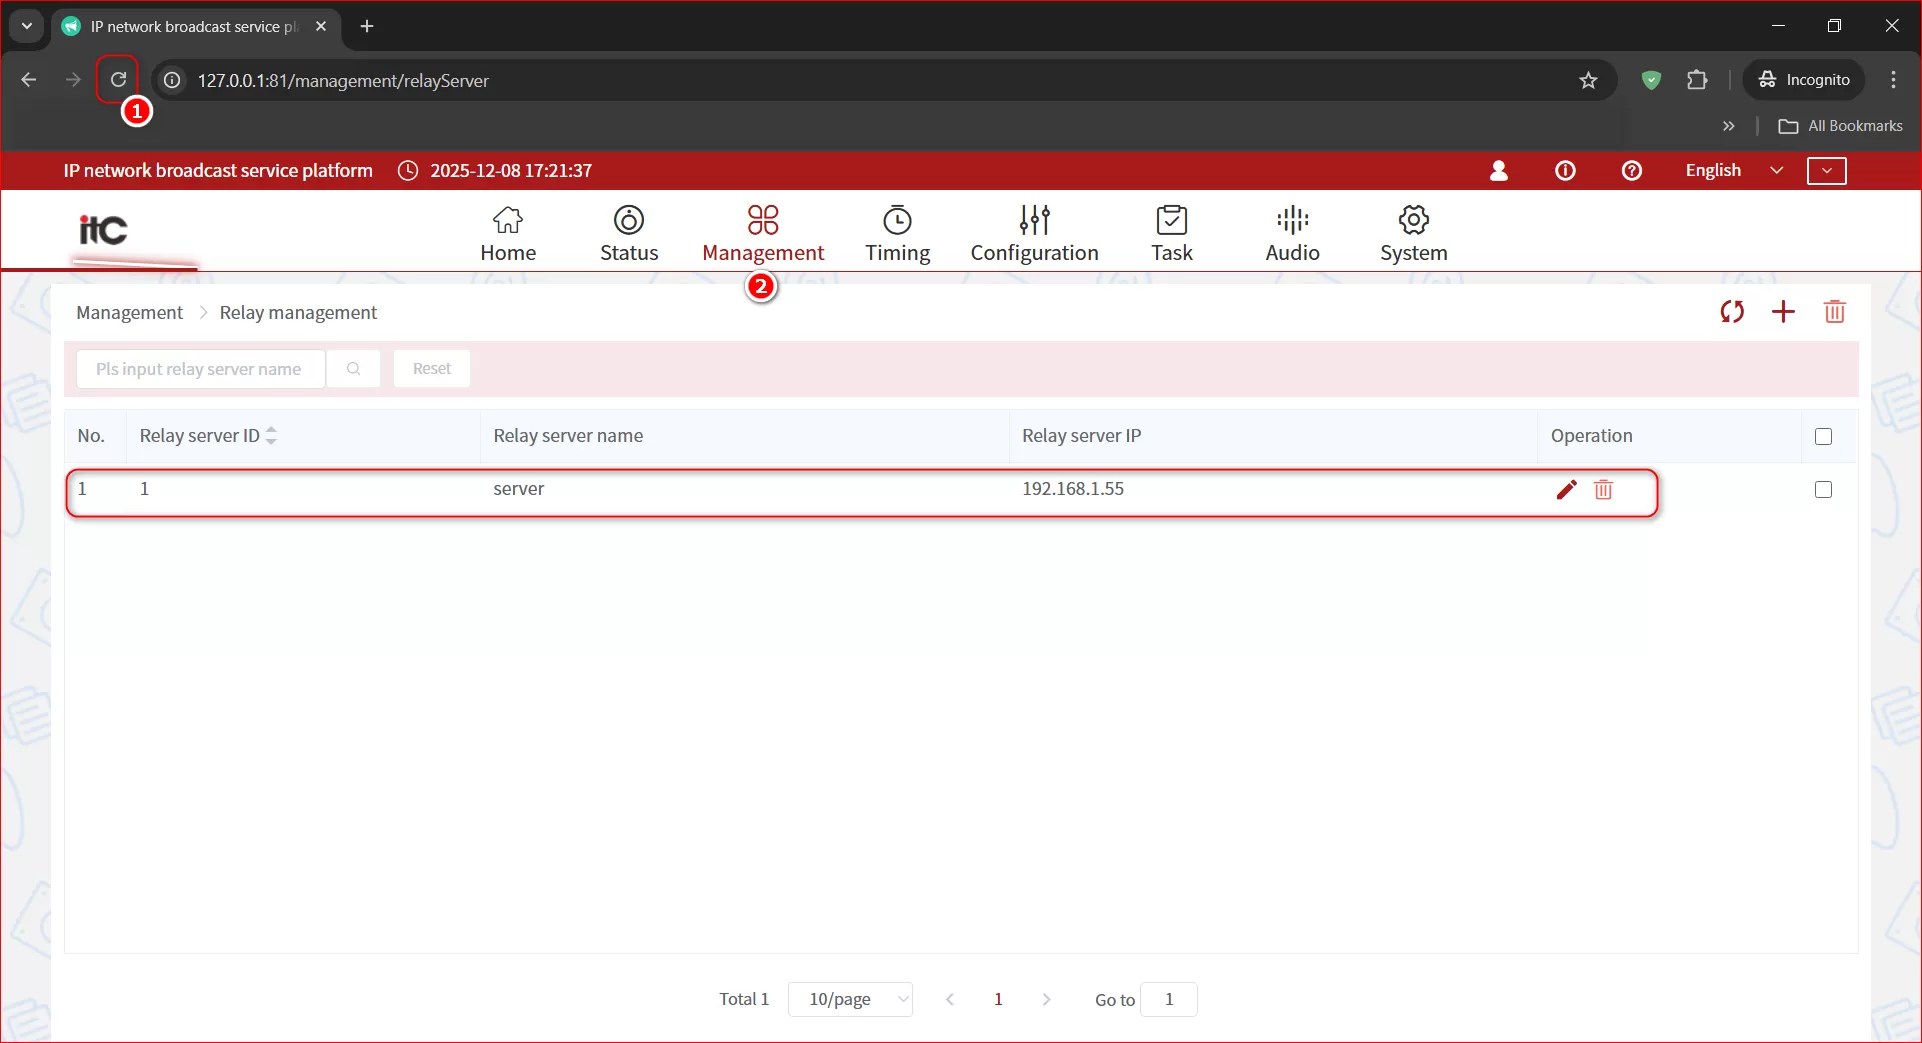Expand the boxed chevron menu in header
This screenshot has height=1043, width=1922.
1826,171
